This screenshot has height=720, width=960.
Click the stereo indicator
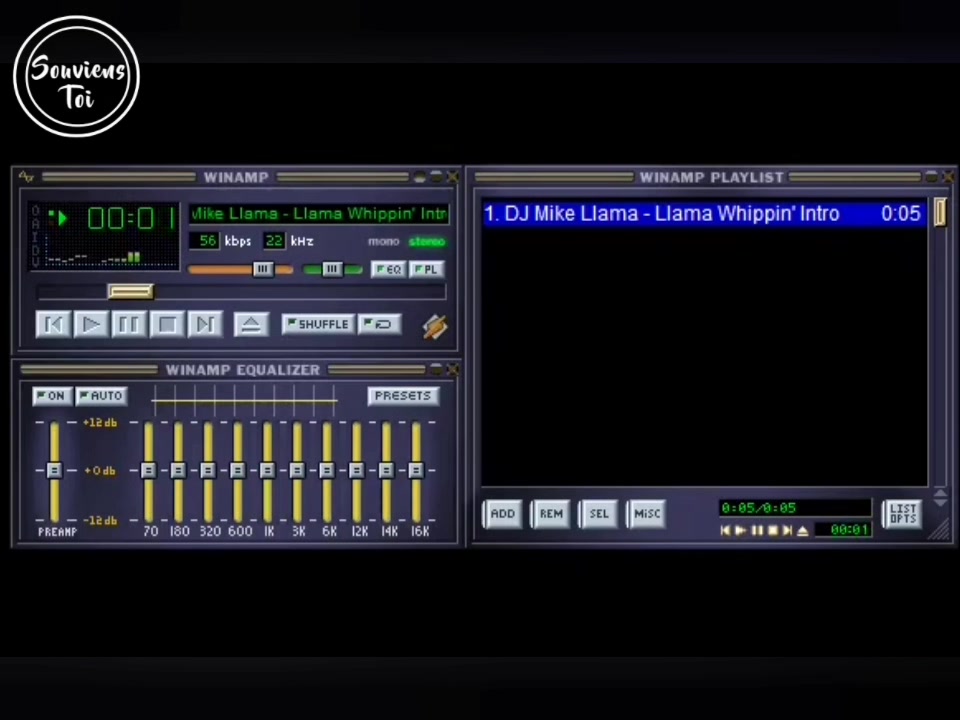tap(427, 242)
